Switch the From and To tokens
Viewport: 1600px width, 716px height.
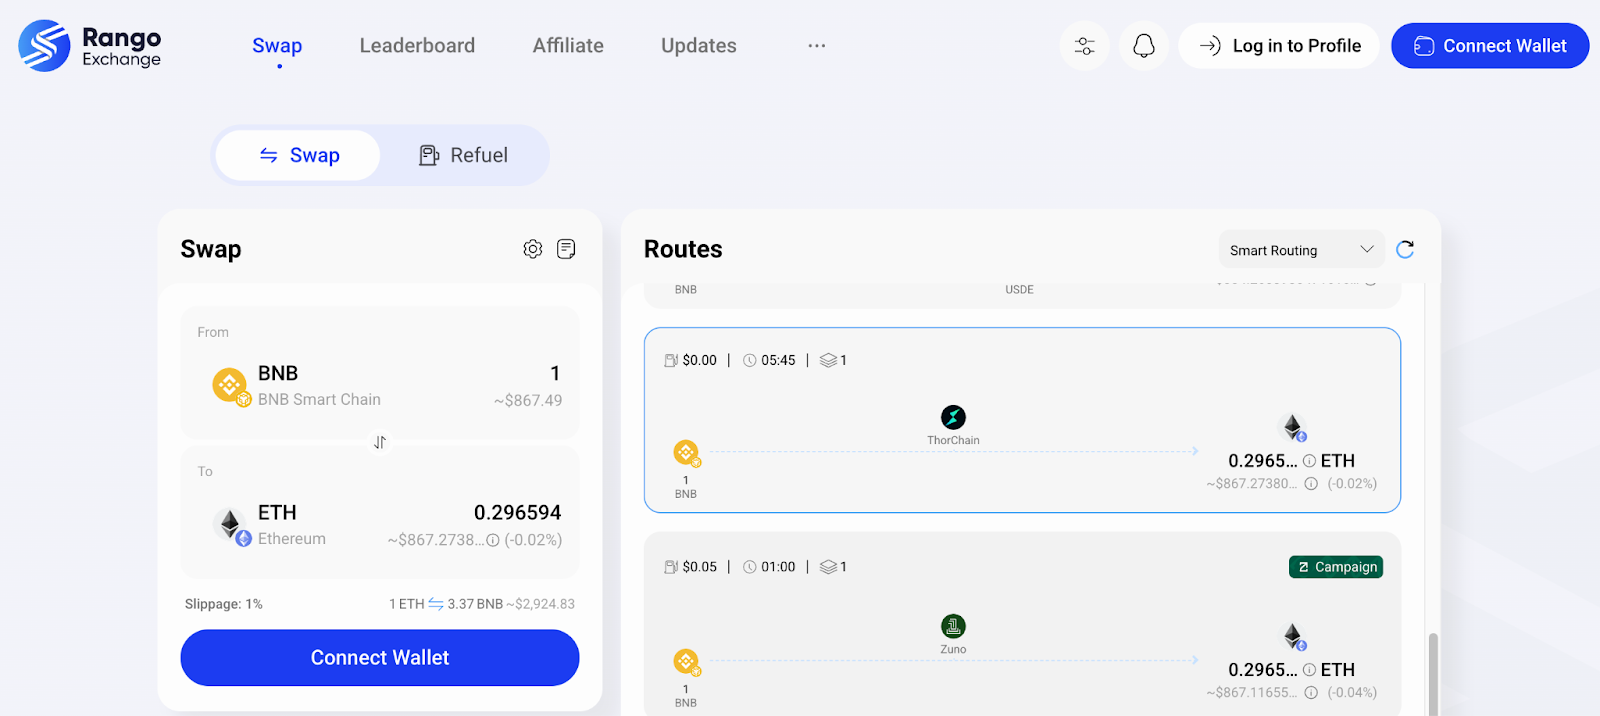380,442
